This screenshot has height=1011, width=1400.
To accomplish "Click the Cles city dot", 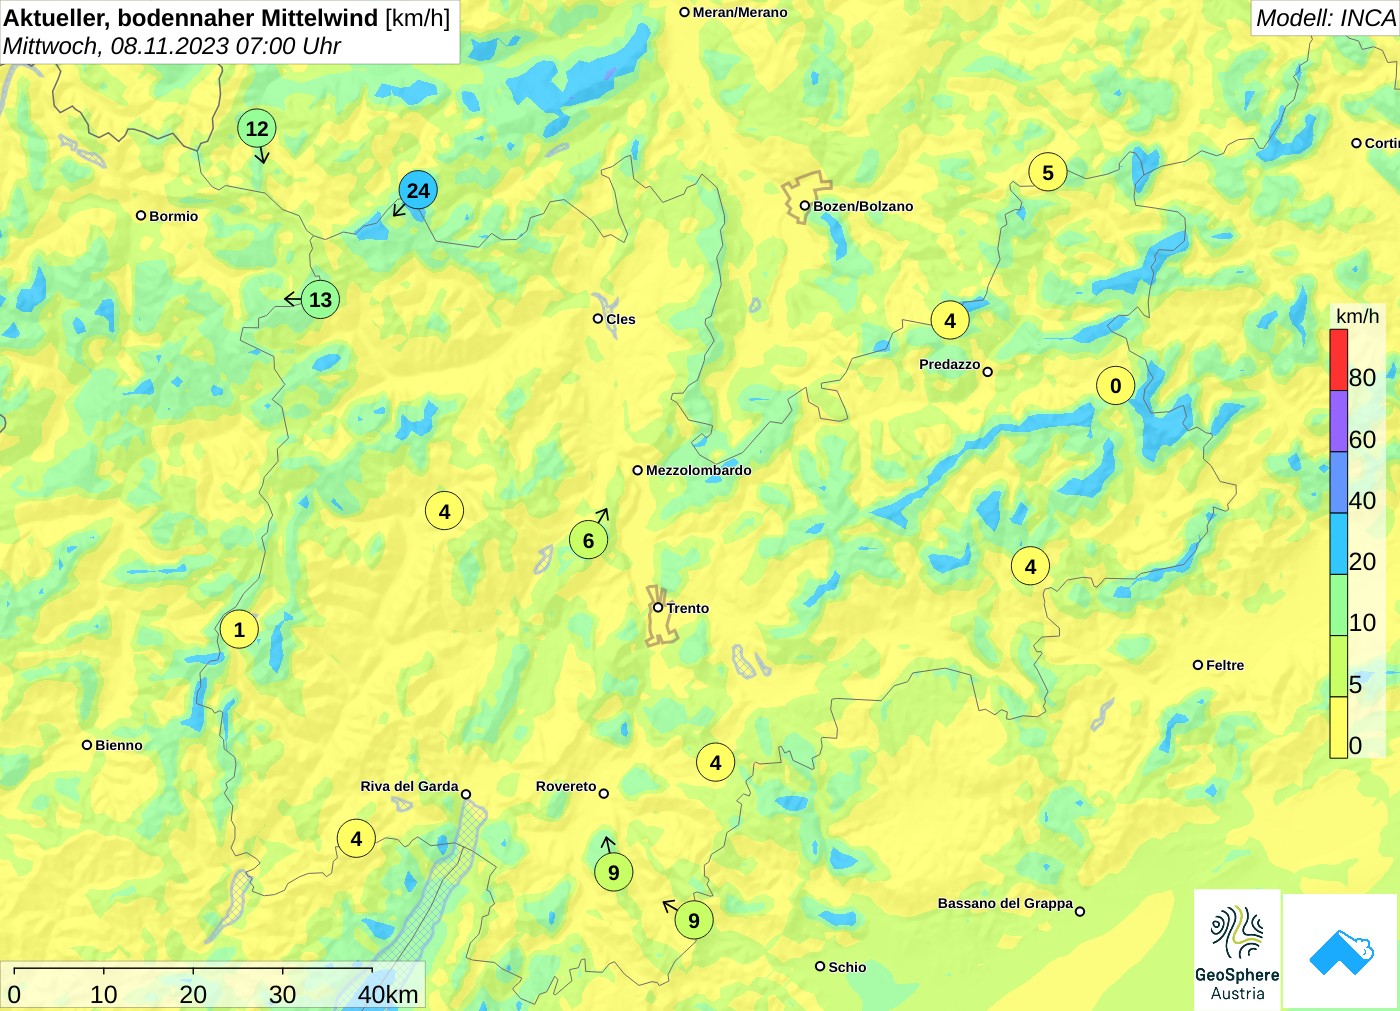I will tap(598, 319).
